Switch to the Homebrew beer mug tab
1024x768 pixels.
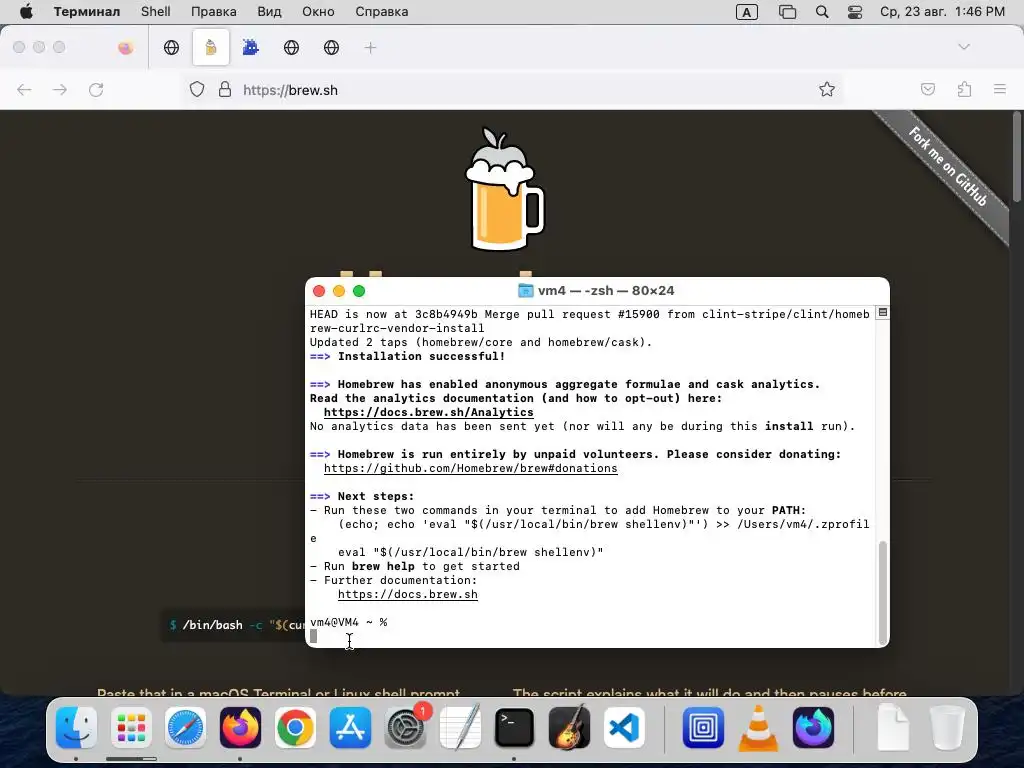tap(210, 48)
